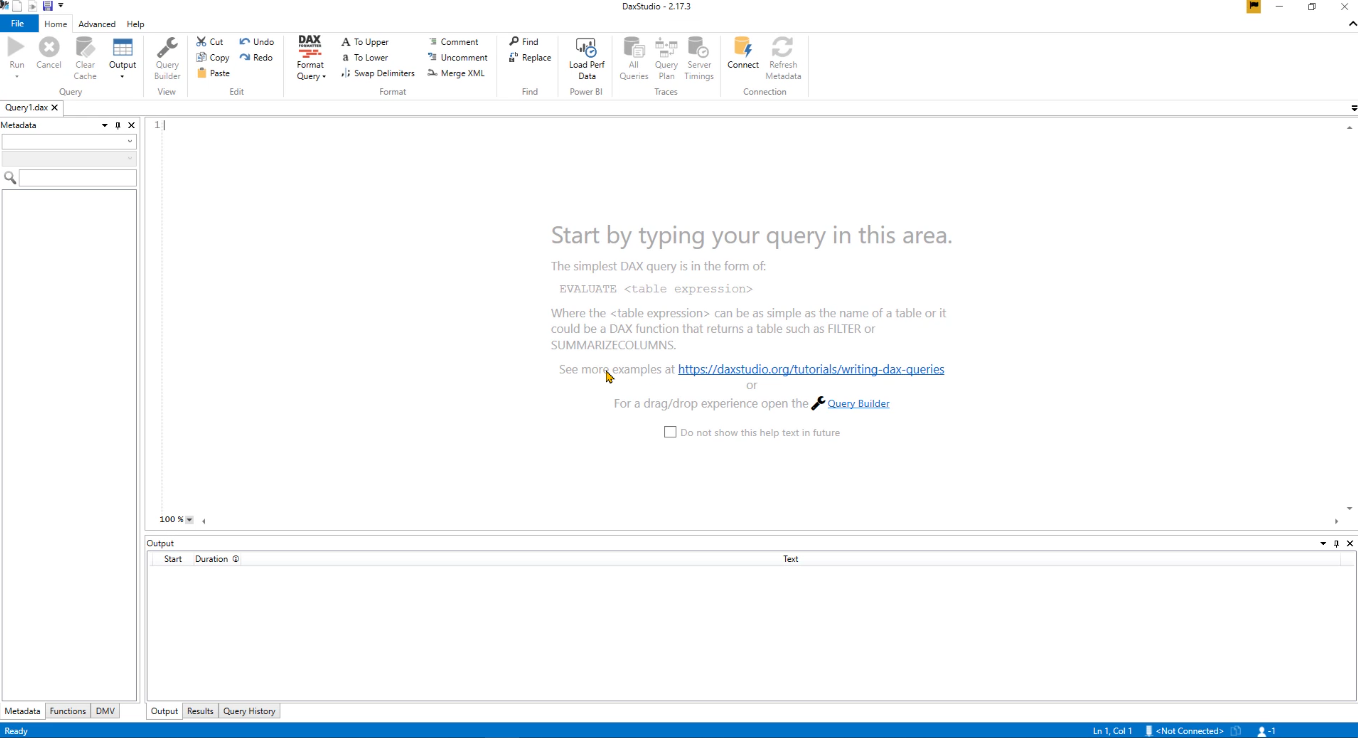
Task: Convert selection with To Upper
Action: (x=365, y=42)
